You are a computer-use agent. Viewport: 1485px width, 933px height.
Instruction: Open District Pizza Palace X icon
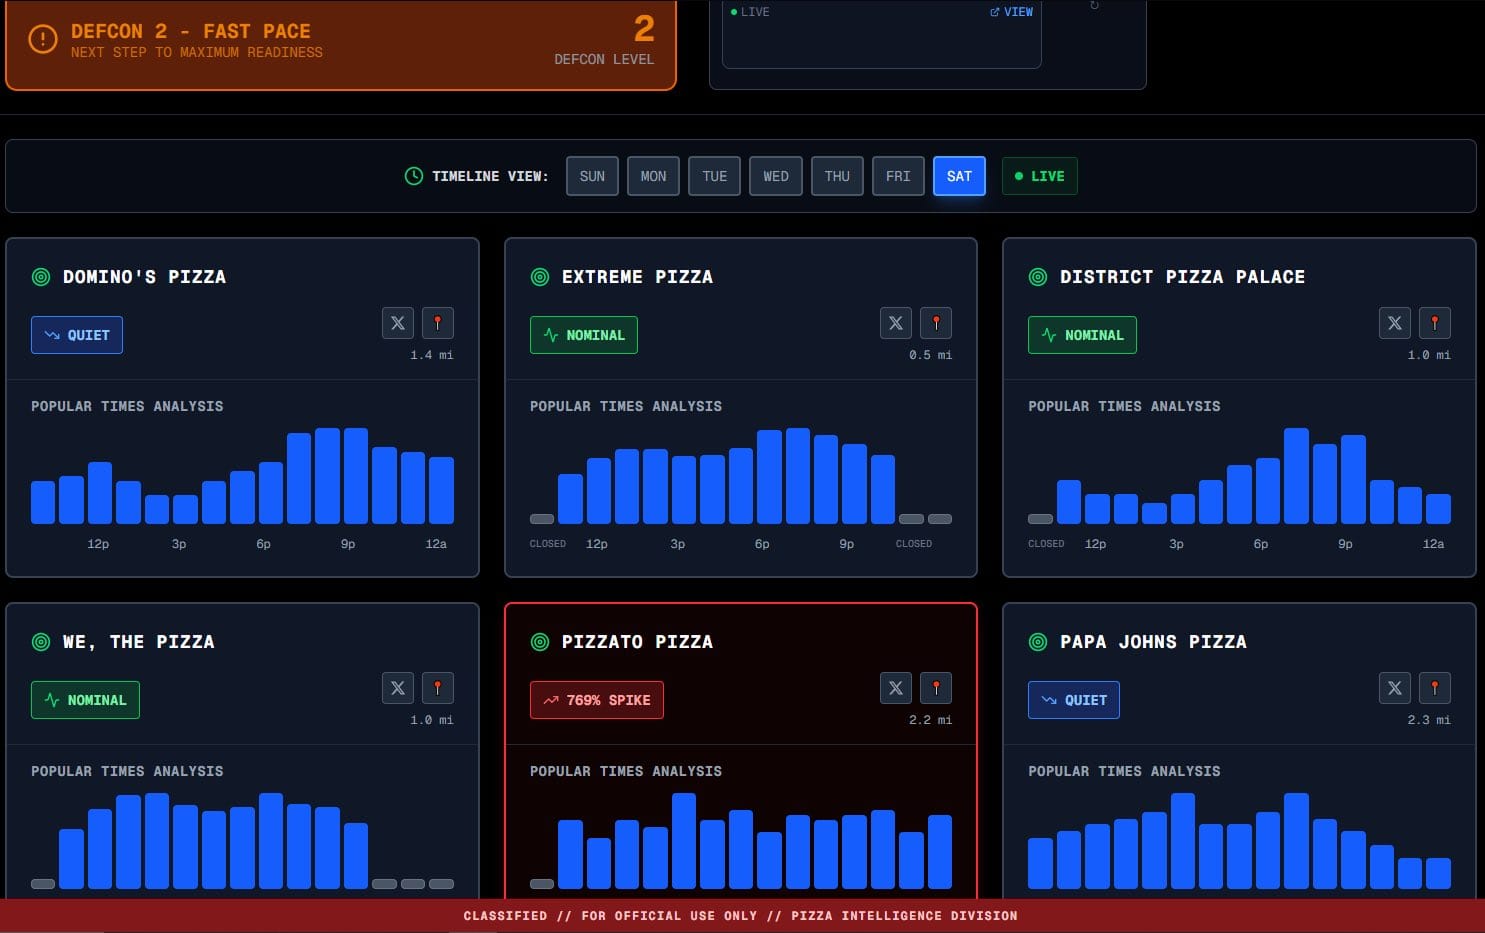1395,323
